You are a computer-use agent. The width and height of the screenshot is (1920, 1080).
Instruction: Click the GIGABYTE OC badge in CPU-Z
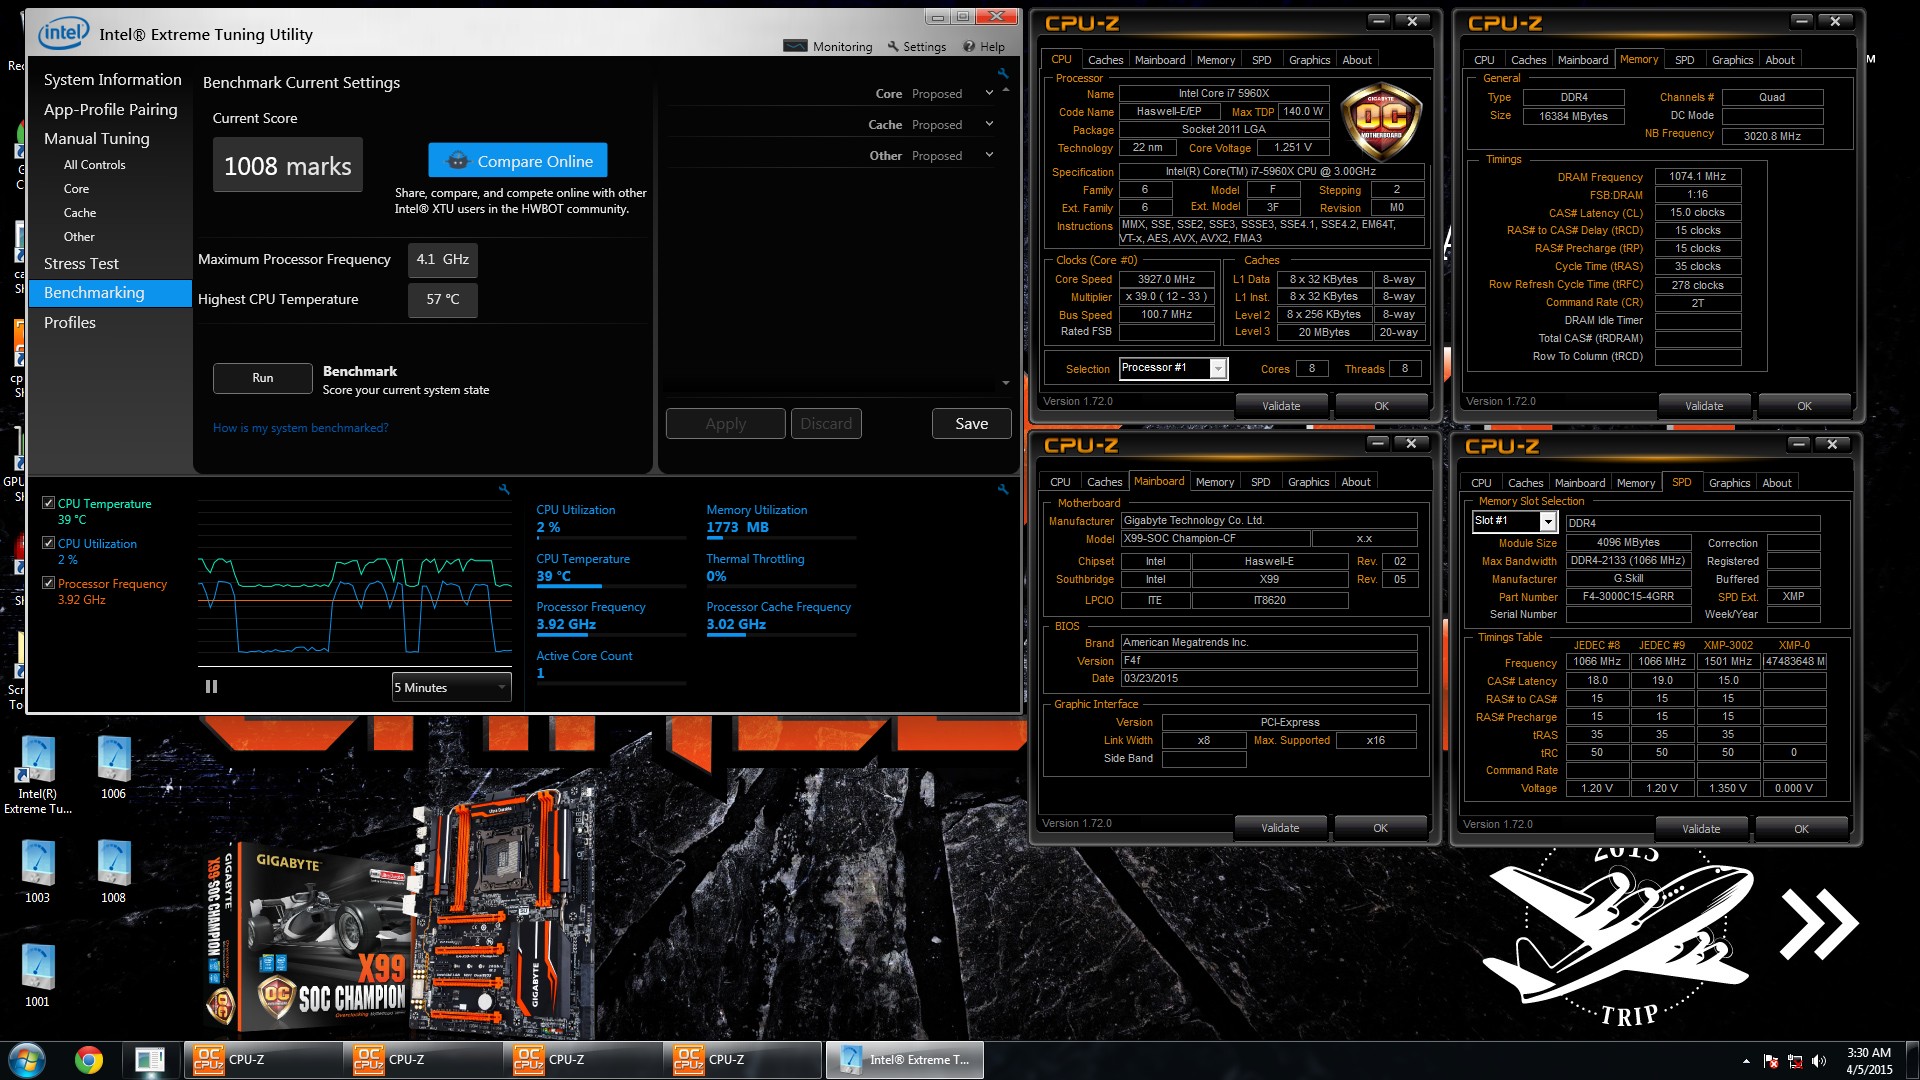(1381, 122)
